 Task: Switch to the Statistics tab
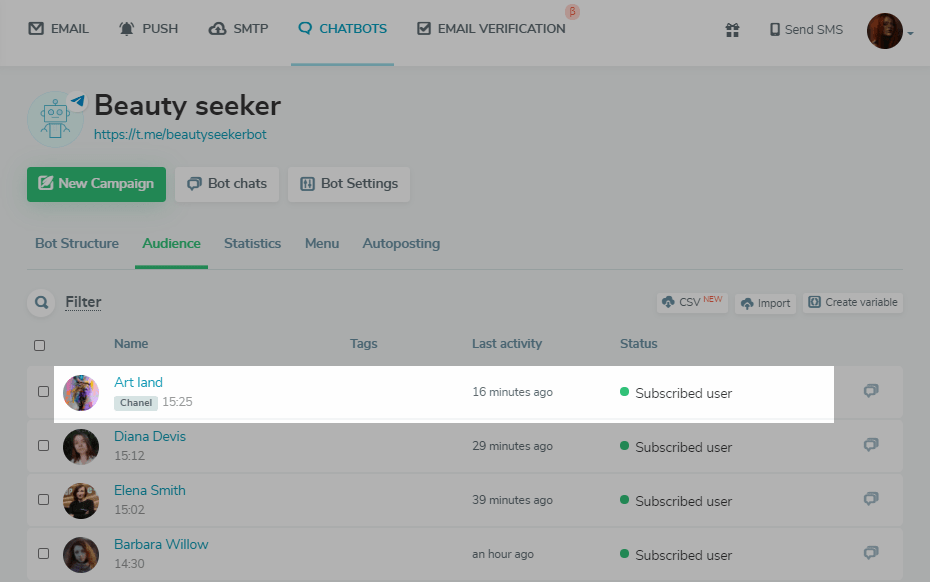[x=252, y=243]
